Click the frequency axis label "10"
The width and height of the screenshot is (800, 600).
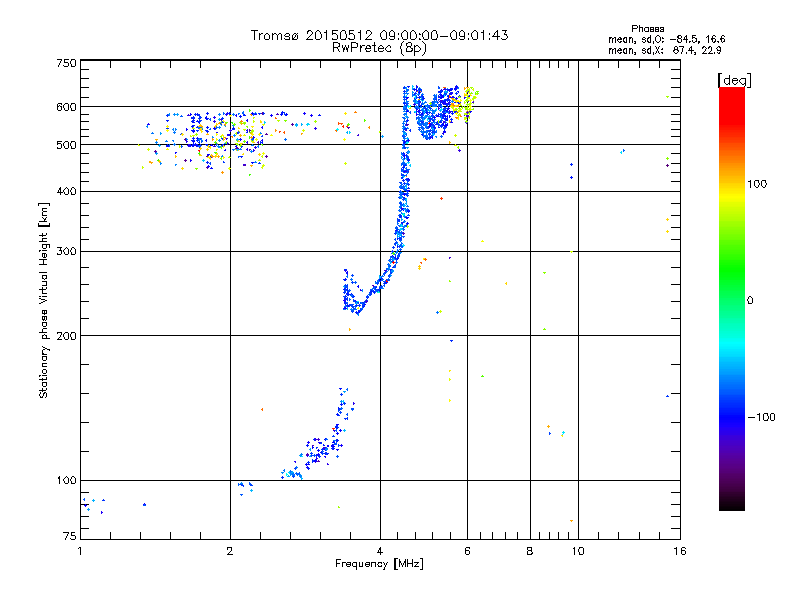coord(578,551)
